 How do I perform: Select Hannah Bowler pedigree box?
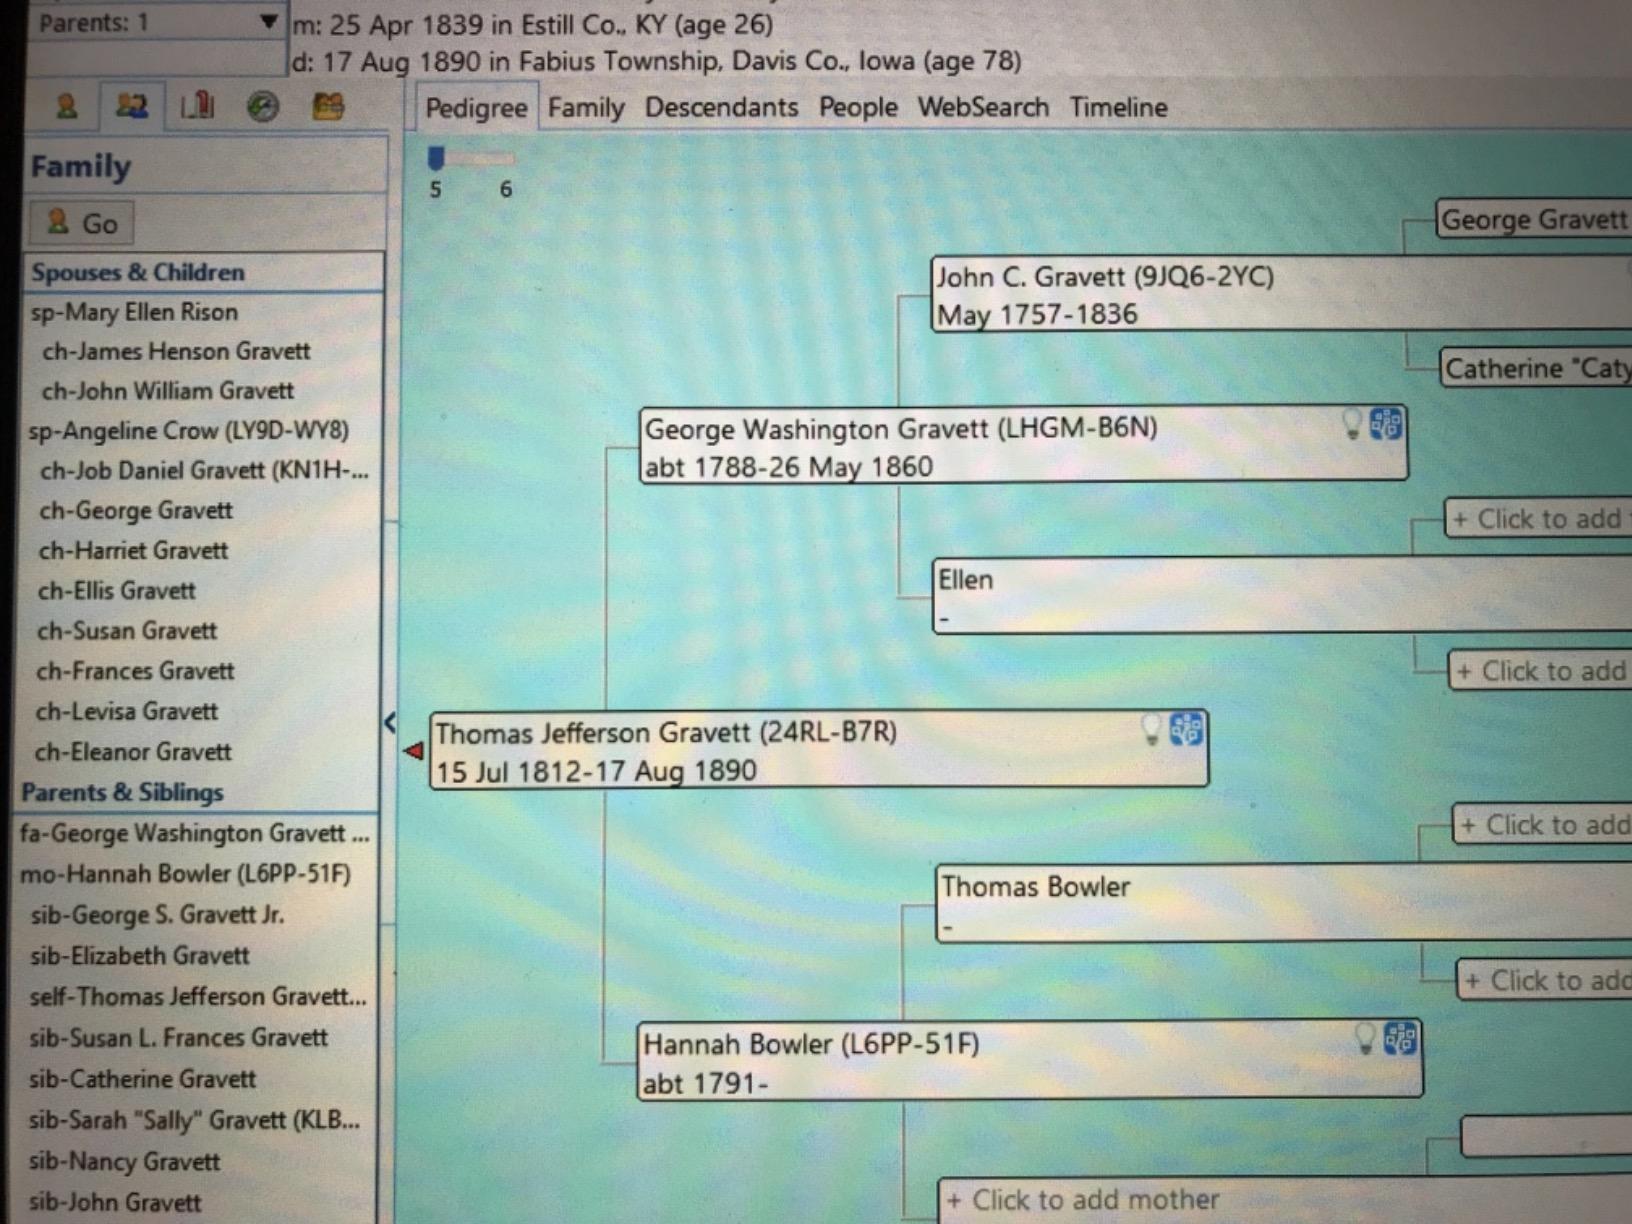1030,1061
